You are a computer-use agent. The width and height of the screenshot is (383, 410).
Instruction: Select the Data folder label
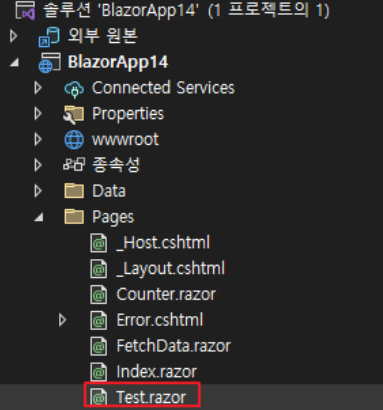[109, 191]
